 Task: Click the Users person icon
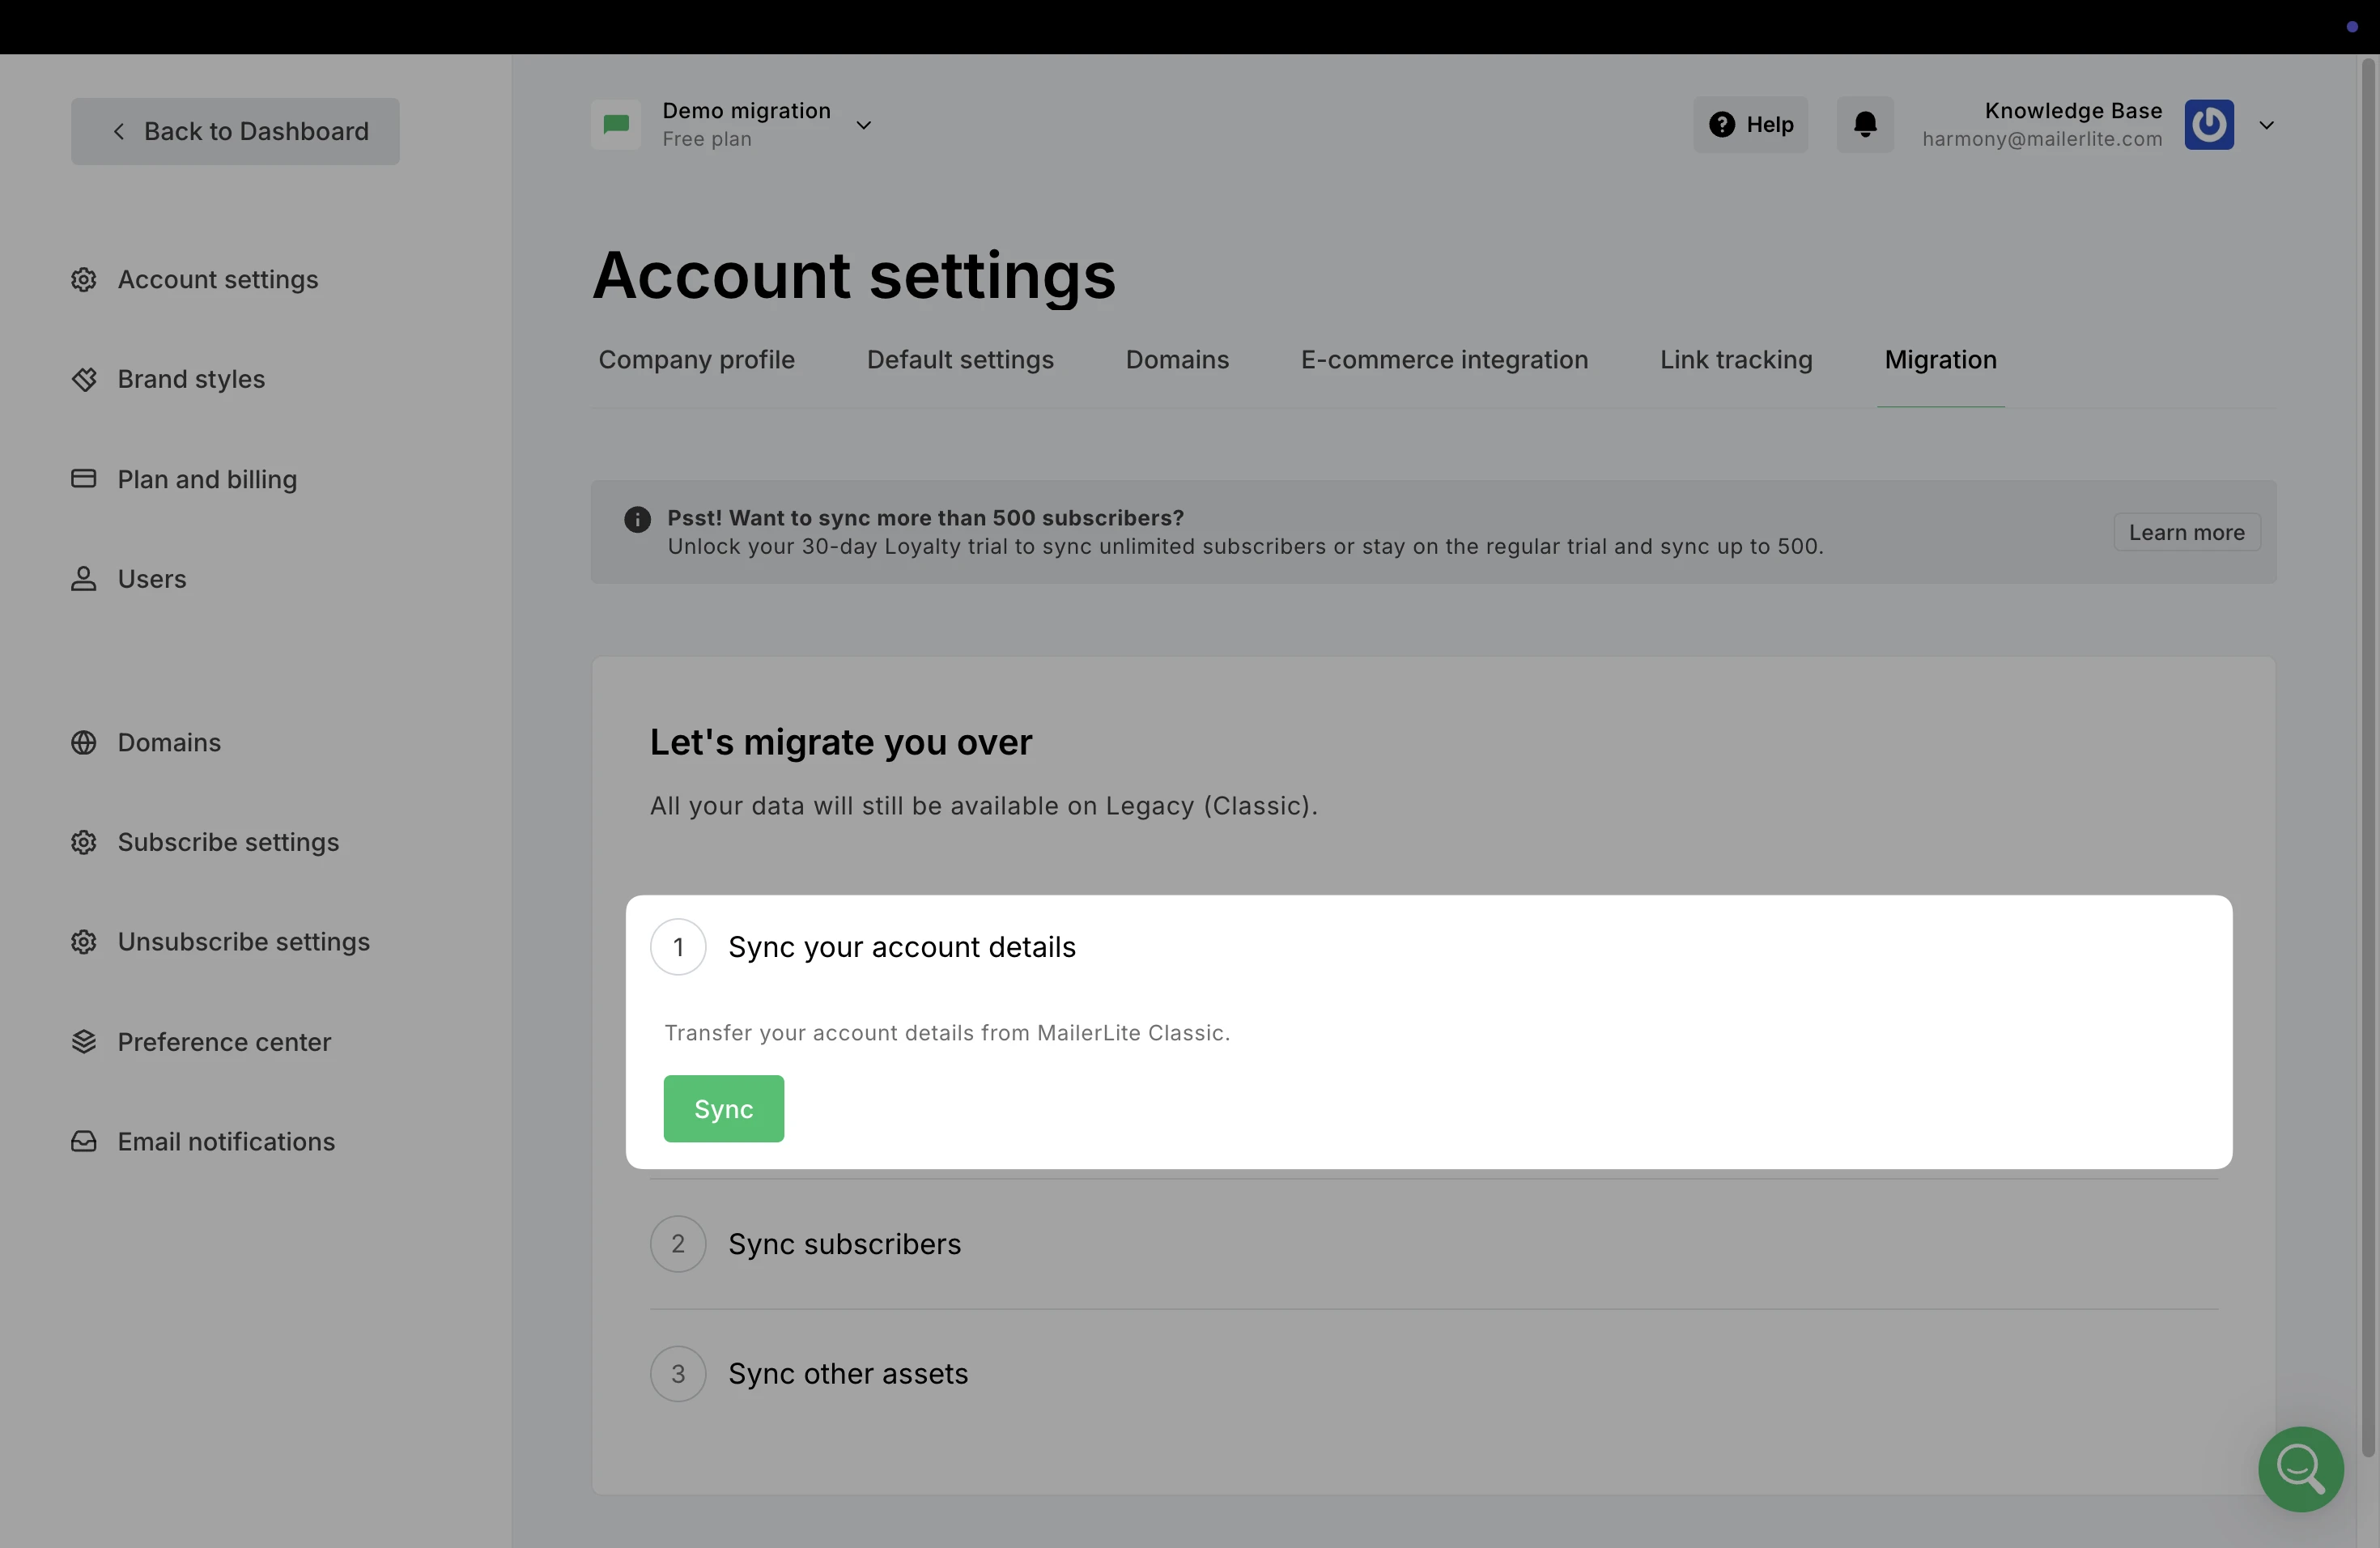[84, 579]
